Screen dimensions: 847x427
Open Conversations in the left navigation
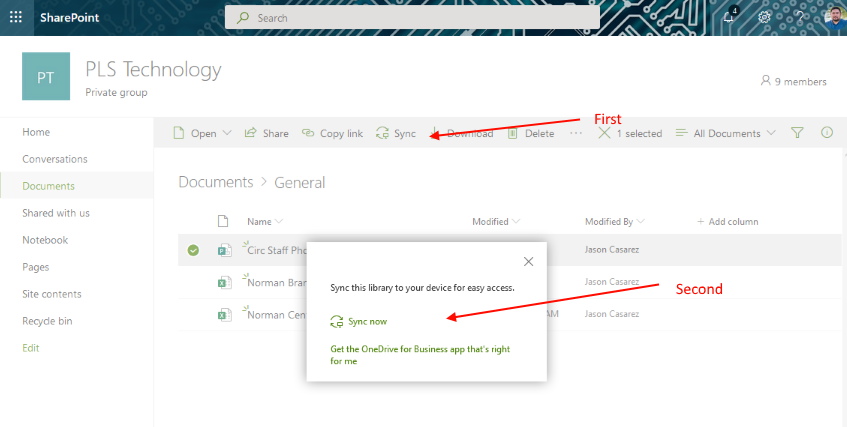coord(55,159)
